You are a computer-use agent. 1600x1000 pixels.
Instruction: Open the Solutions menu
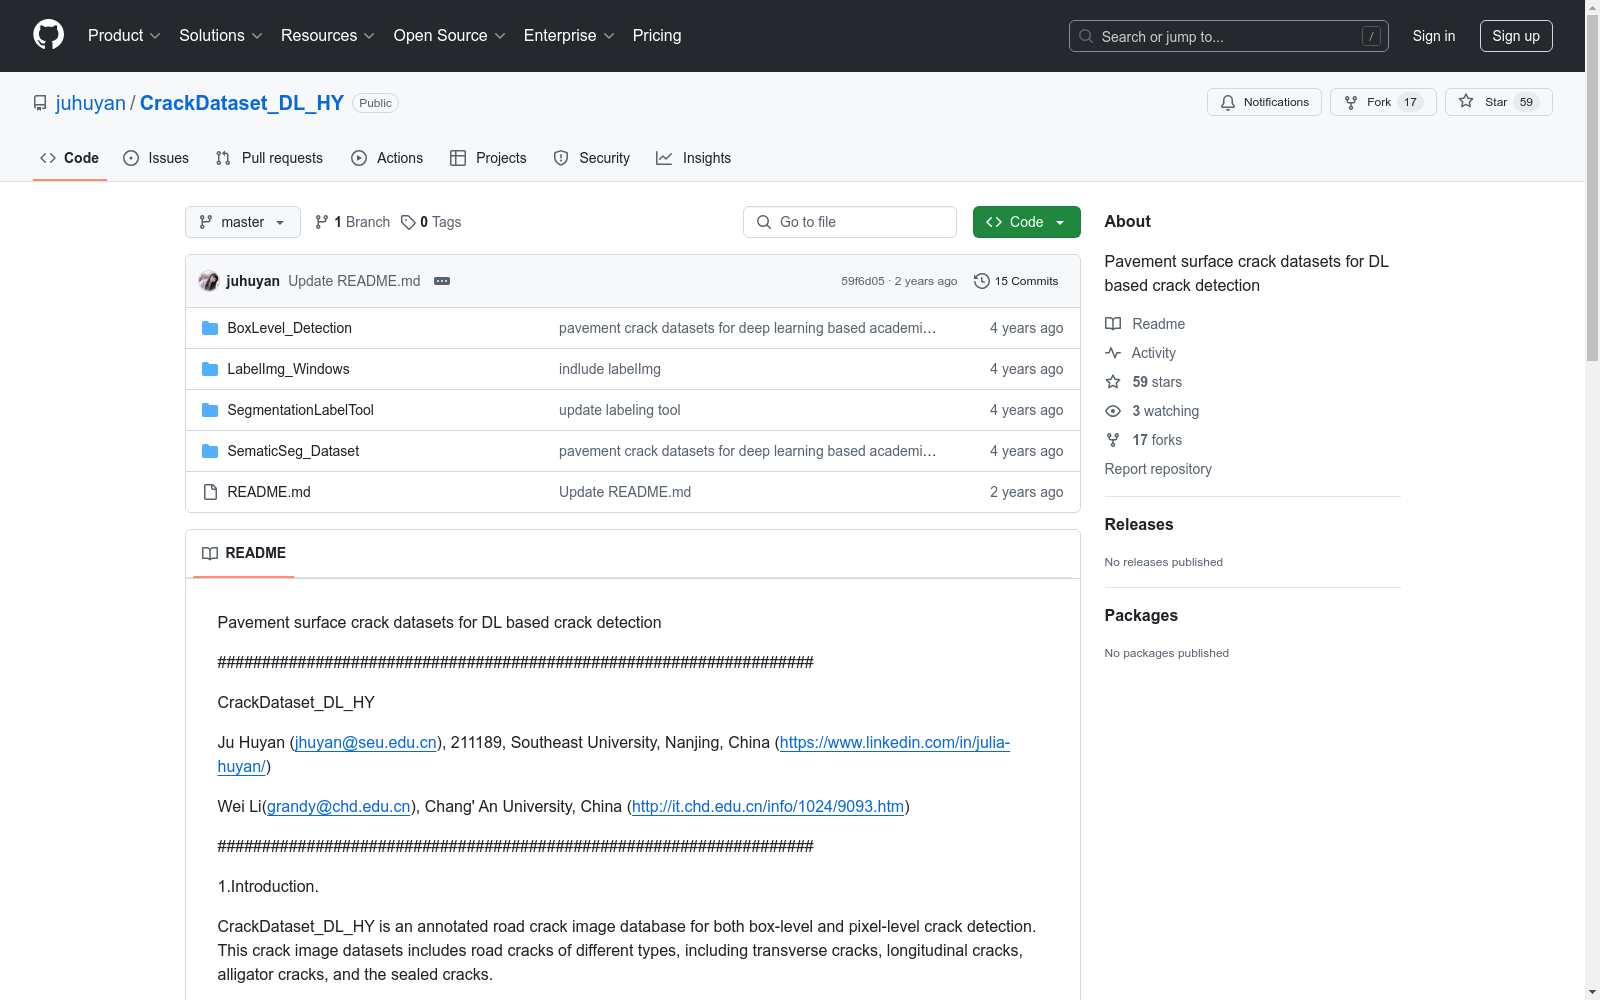coord(221,35)
